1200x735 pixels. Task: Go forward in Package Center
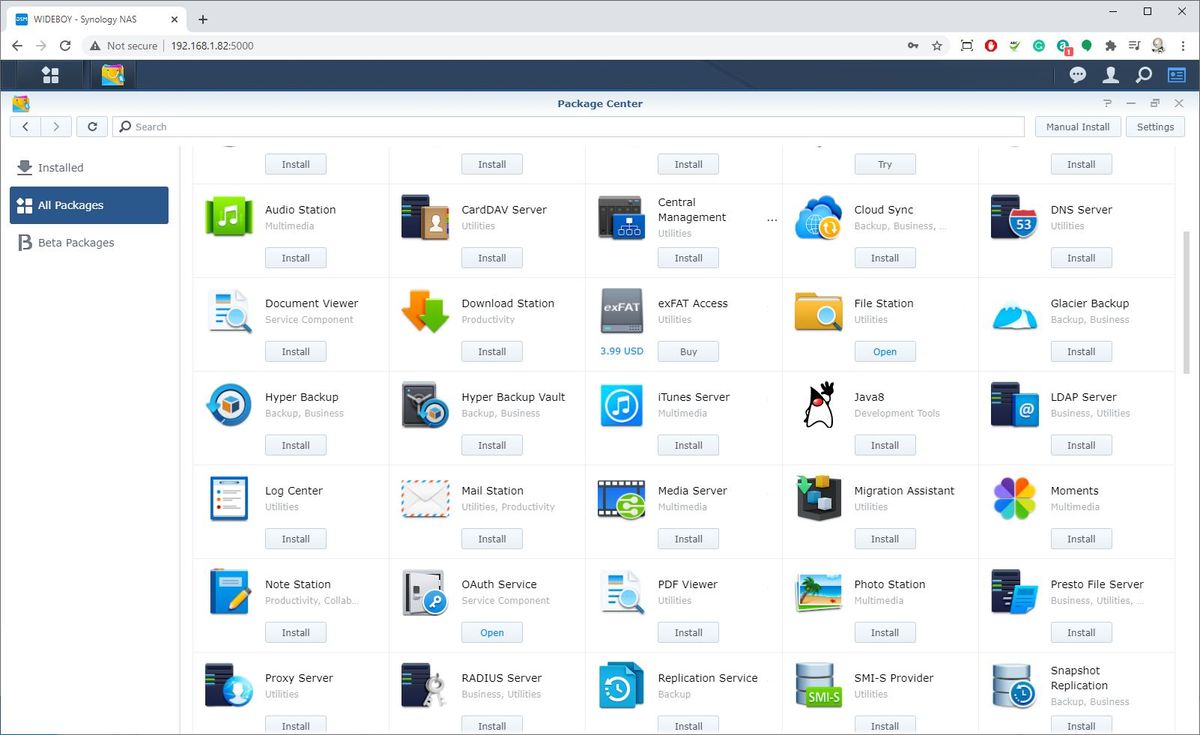tap(56, 127)
